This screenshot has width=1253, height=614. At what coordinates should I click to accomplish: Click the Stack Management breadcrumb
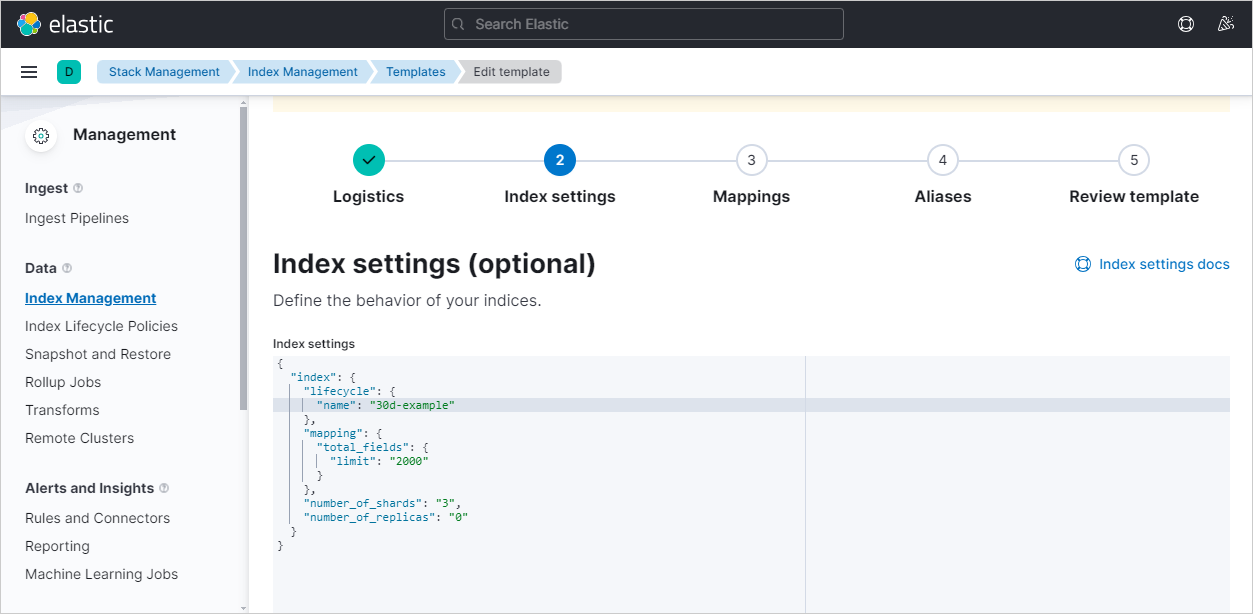(164, 72)
